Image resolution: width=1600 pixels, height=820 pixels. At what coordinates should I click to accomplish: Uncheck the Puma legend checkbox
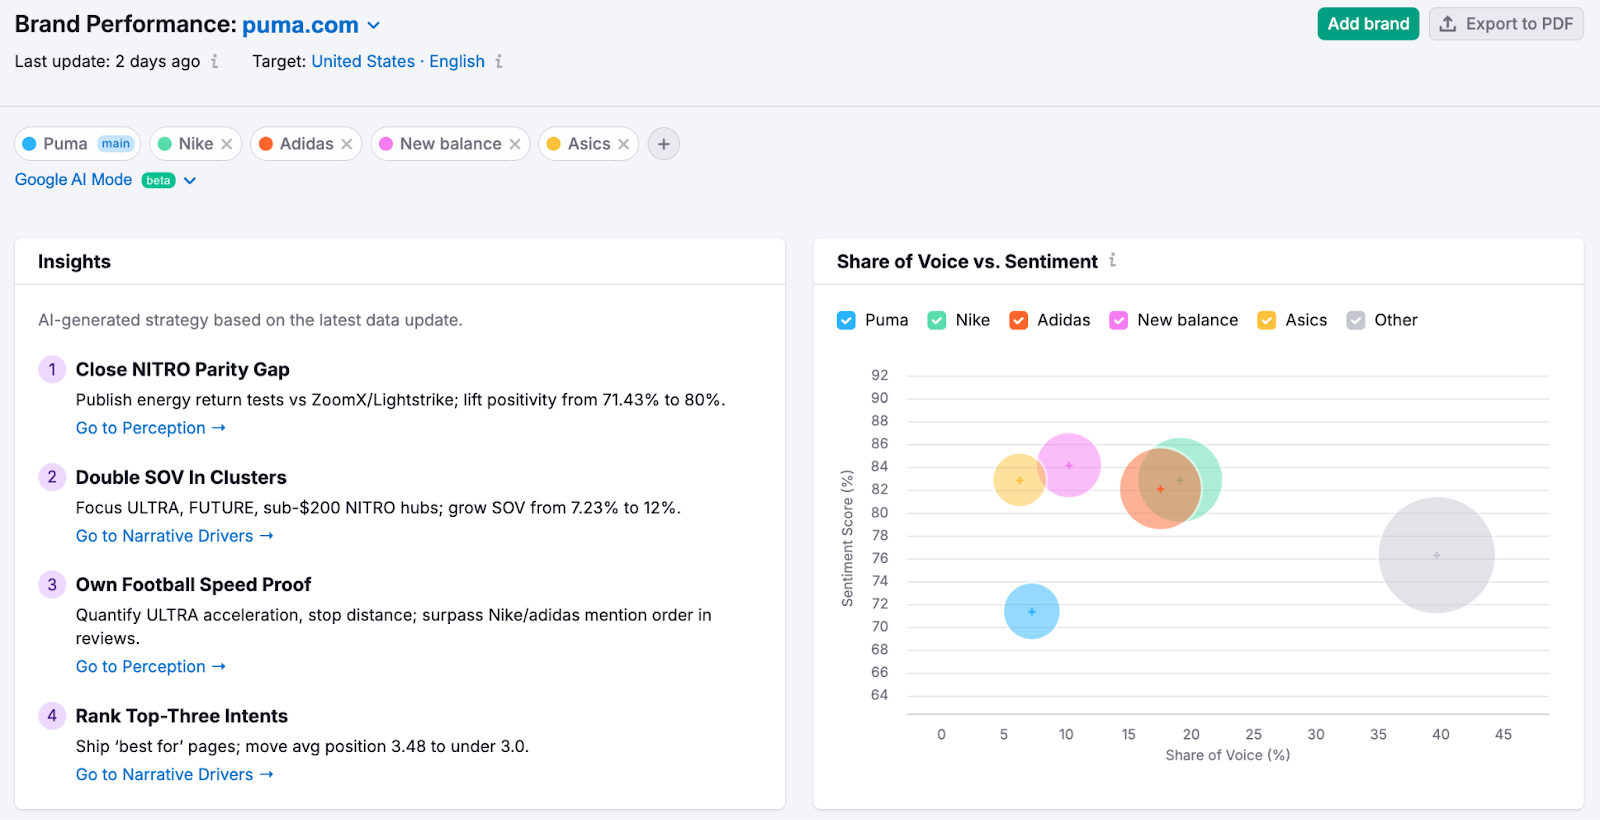coord(846,320)
